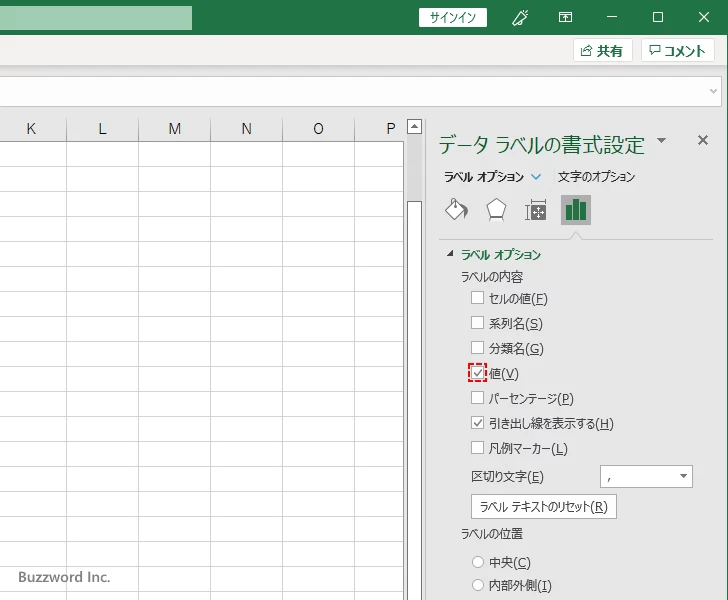Viewport: 728px width, 600px height.
Task: Expand the formula bar chevron
Action: [714, 91]
